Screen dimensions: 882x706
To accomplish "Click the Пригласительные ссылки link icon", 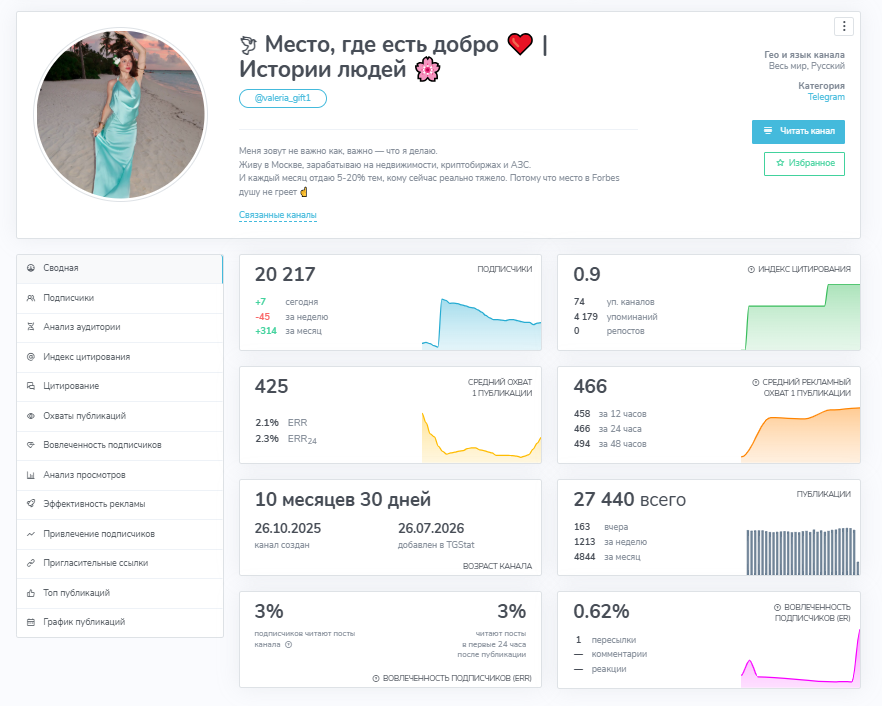I will coord(31,563).
